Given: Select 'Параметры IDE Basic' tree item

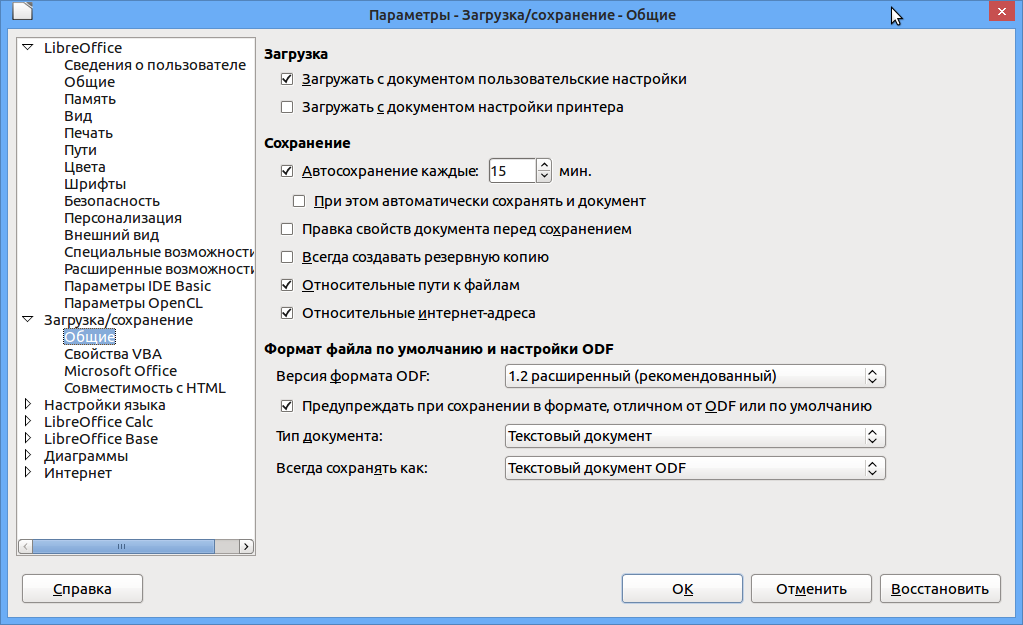Looking at the screenshot, I should point(138,285).
